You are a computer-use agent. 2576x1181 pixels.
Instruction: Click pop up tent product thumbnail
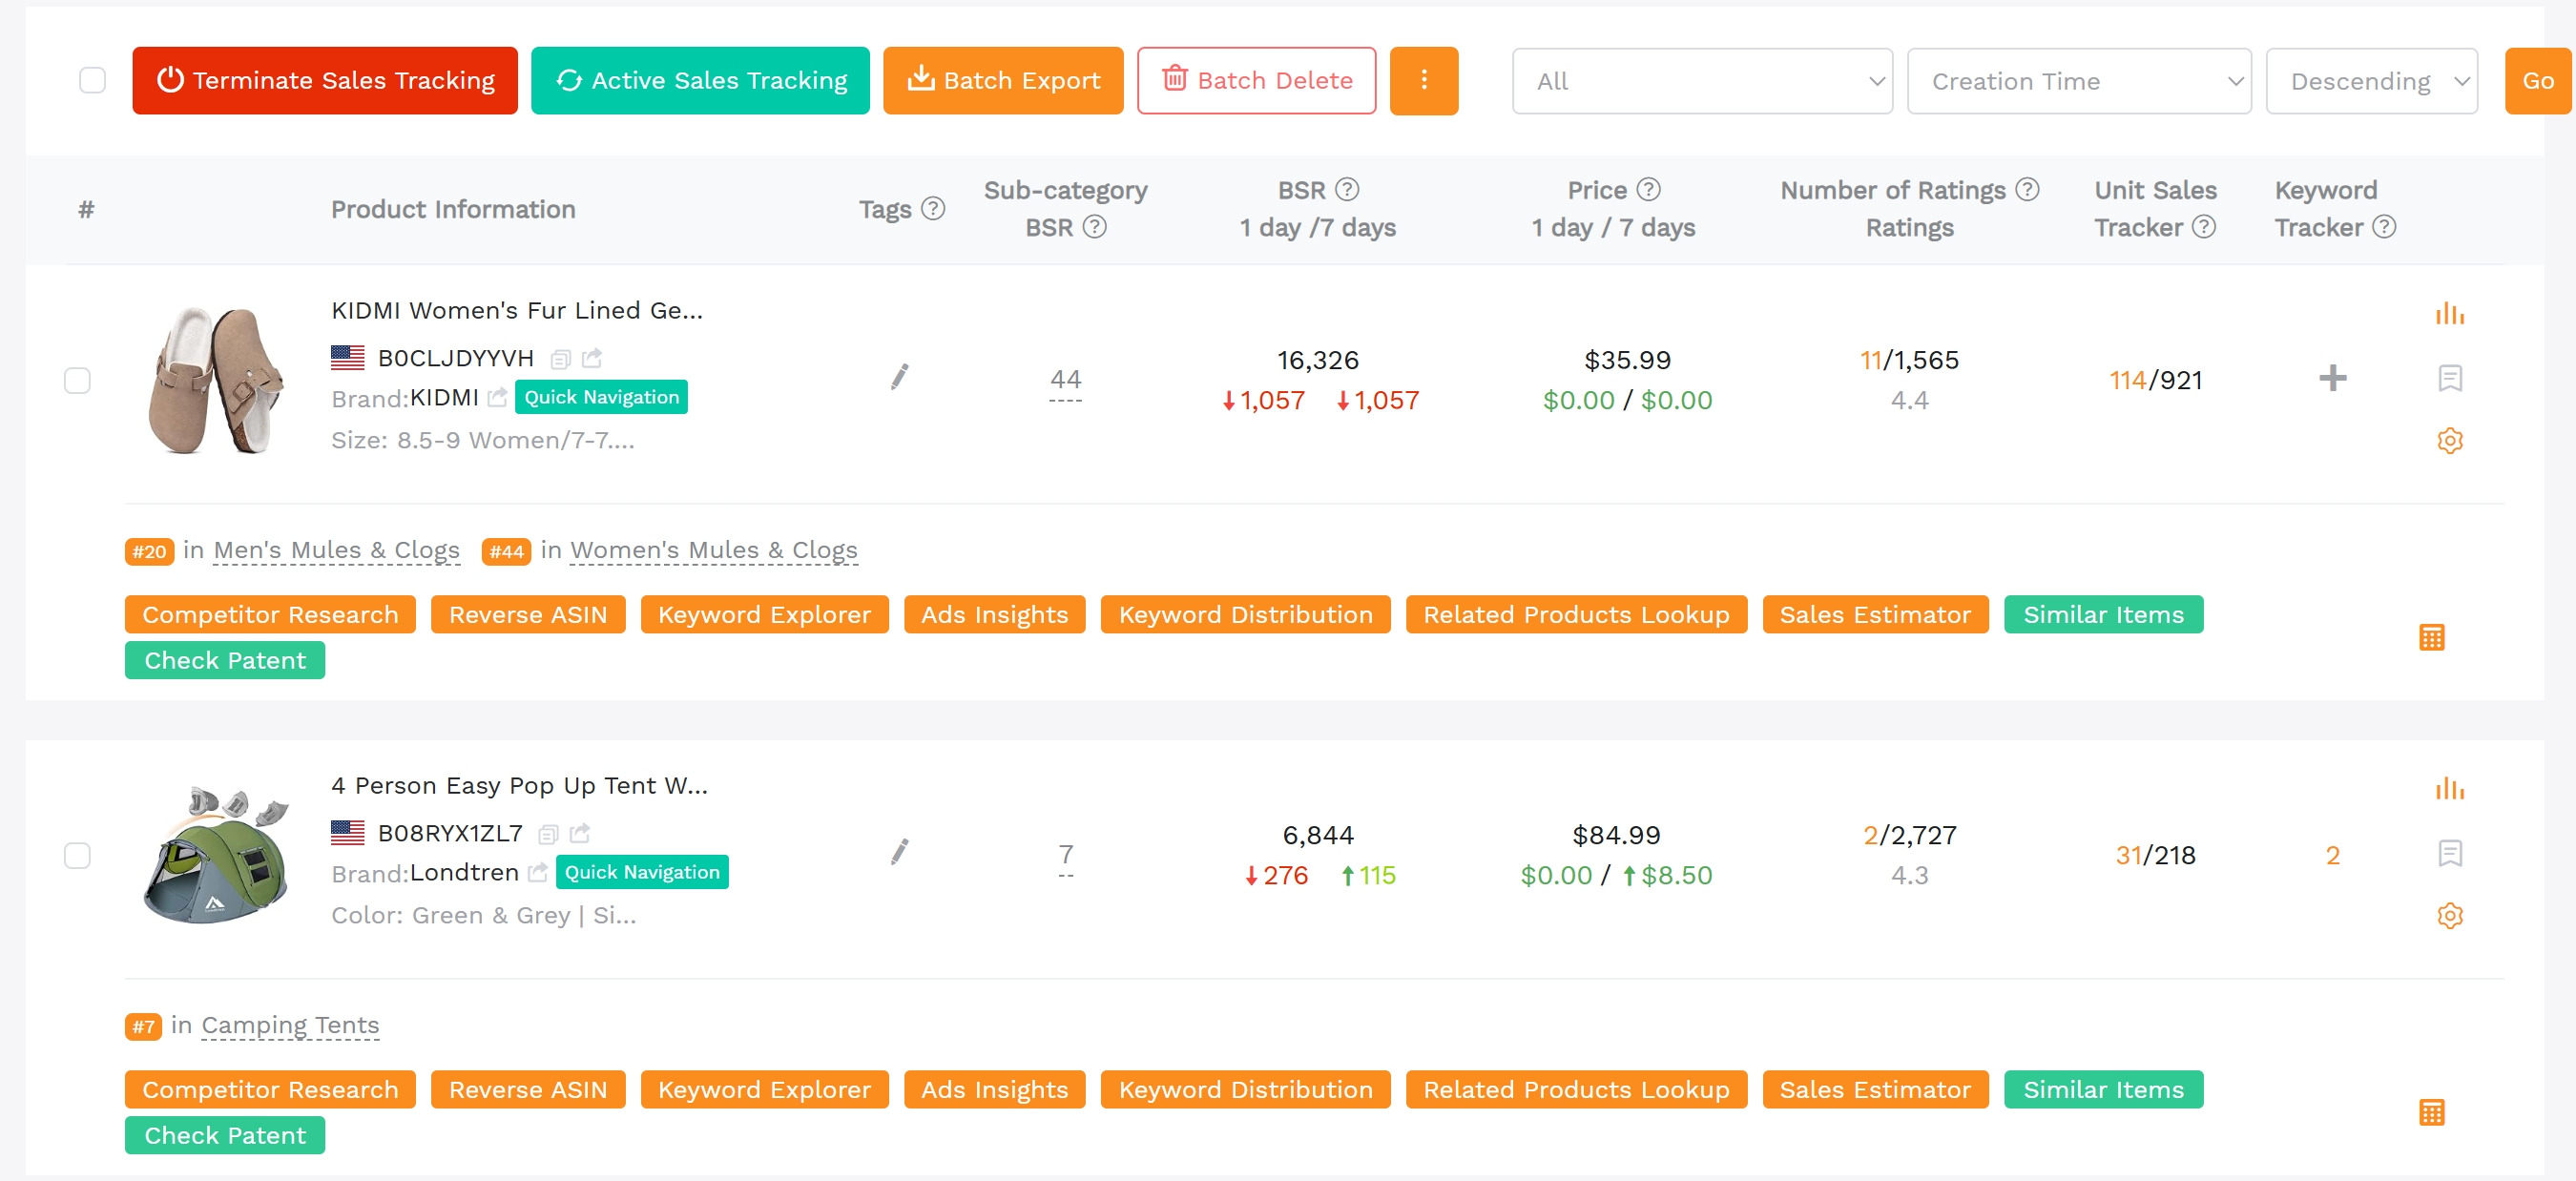click(x=215, y=855)
